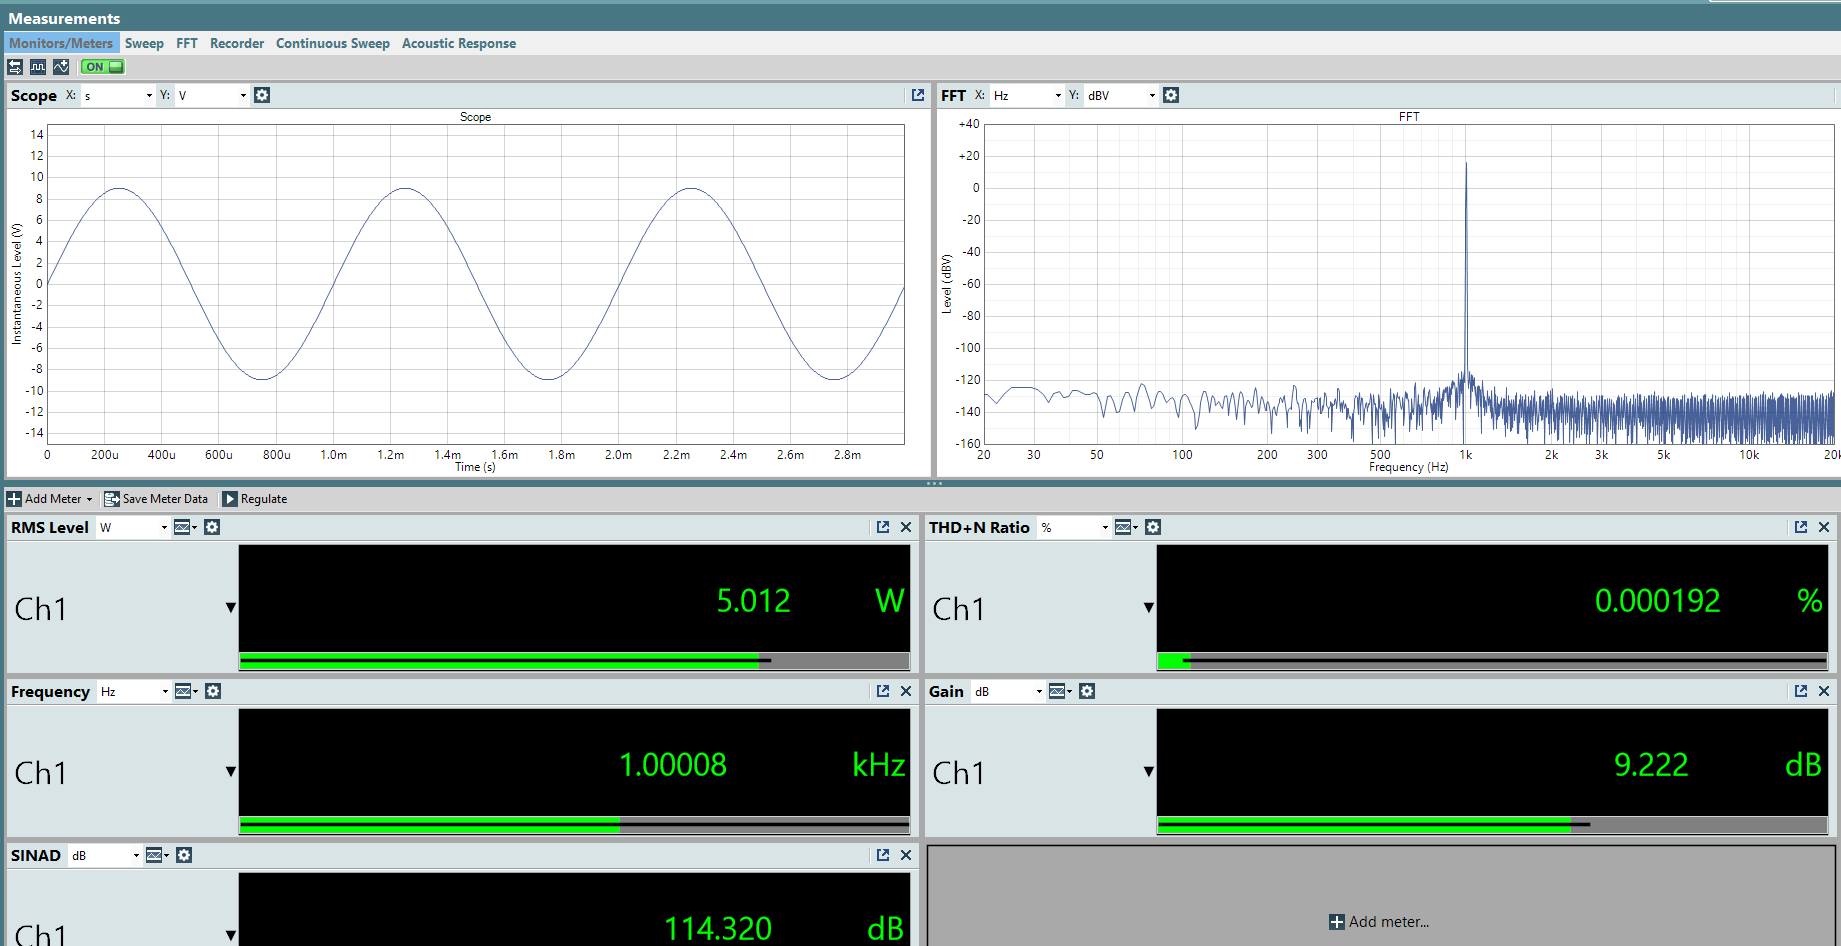Open the Acoustic Response tab

click(x=459, y=43)
